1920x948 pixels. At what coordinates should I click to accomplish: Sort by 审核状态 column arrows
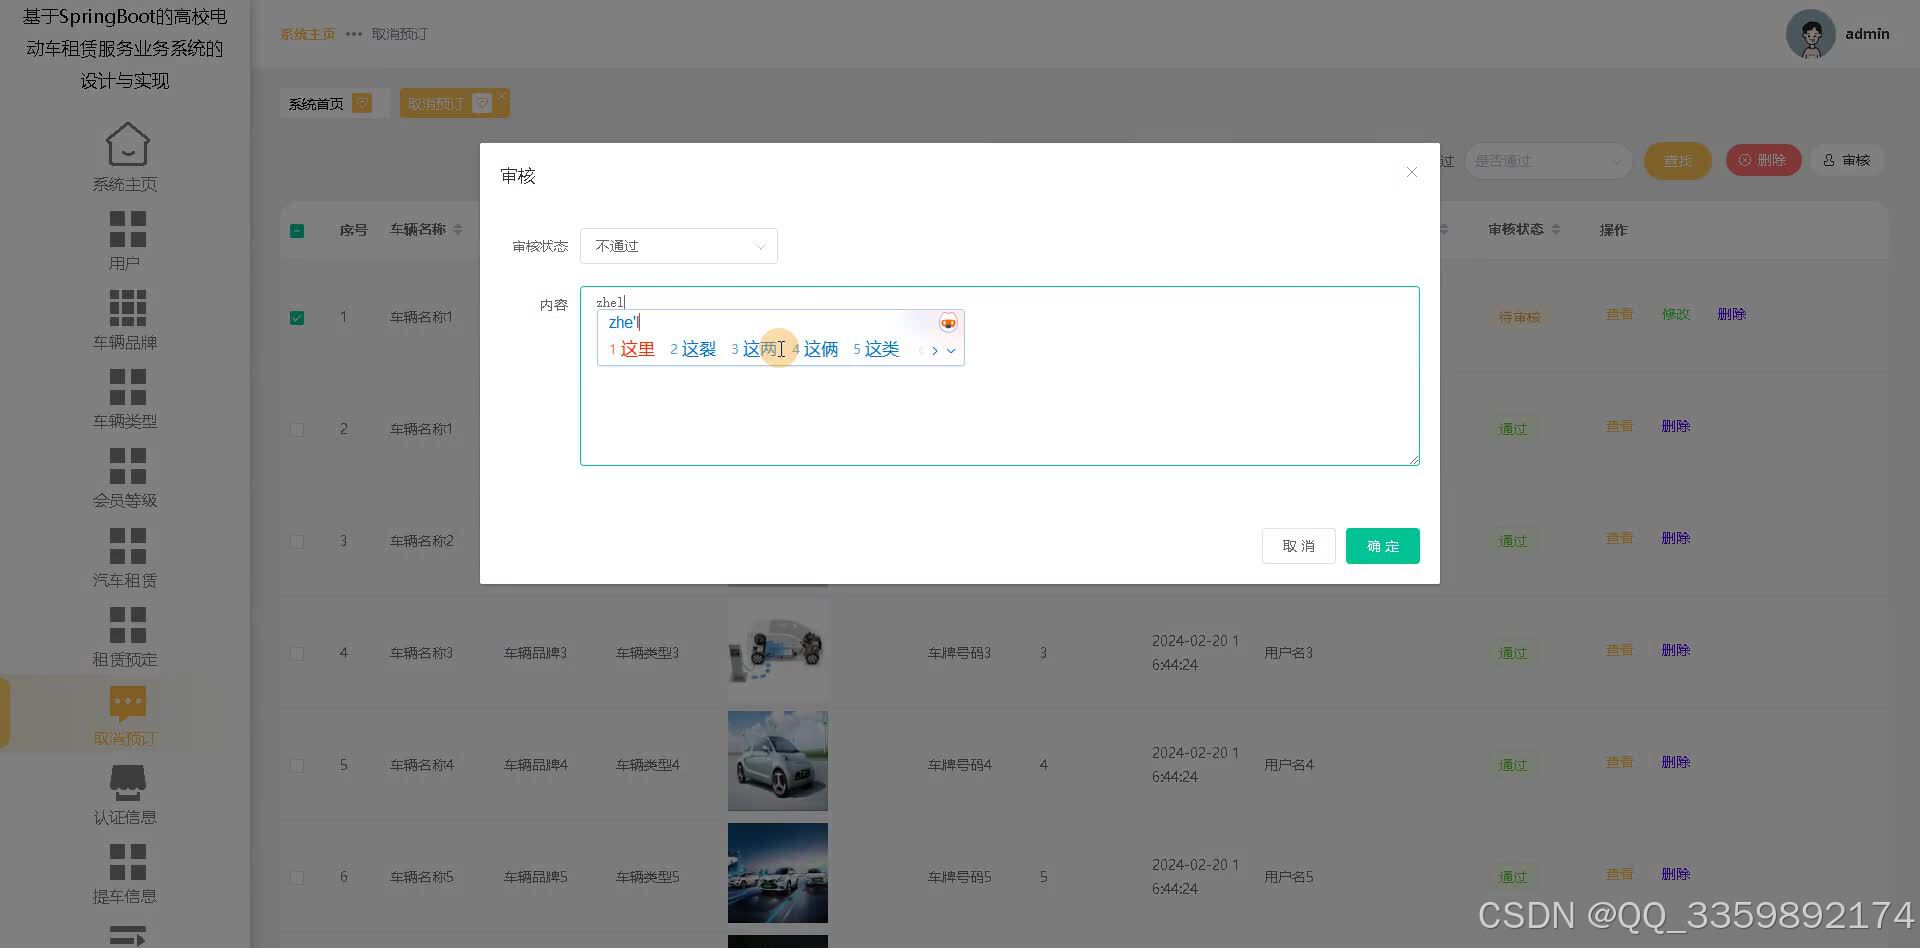(x=1555, y=230)
